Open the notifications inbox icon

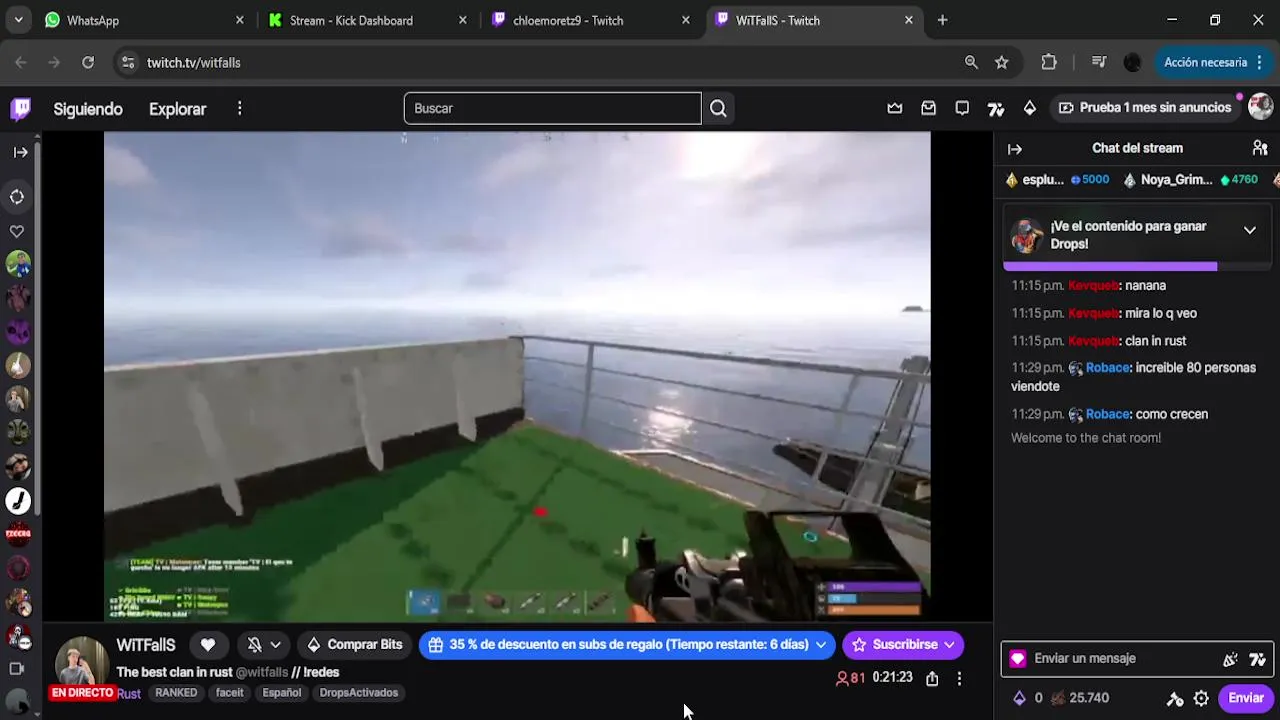[928, 108]
